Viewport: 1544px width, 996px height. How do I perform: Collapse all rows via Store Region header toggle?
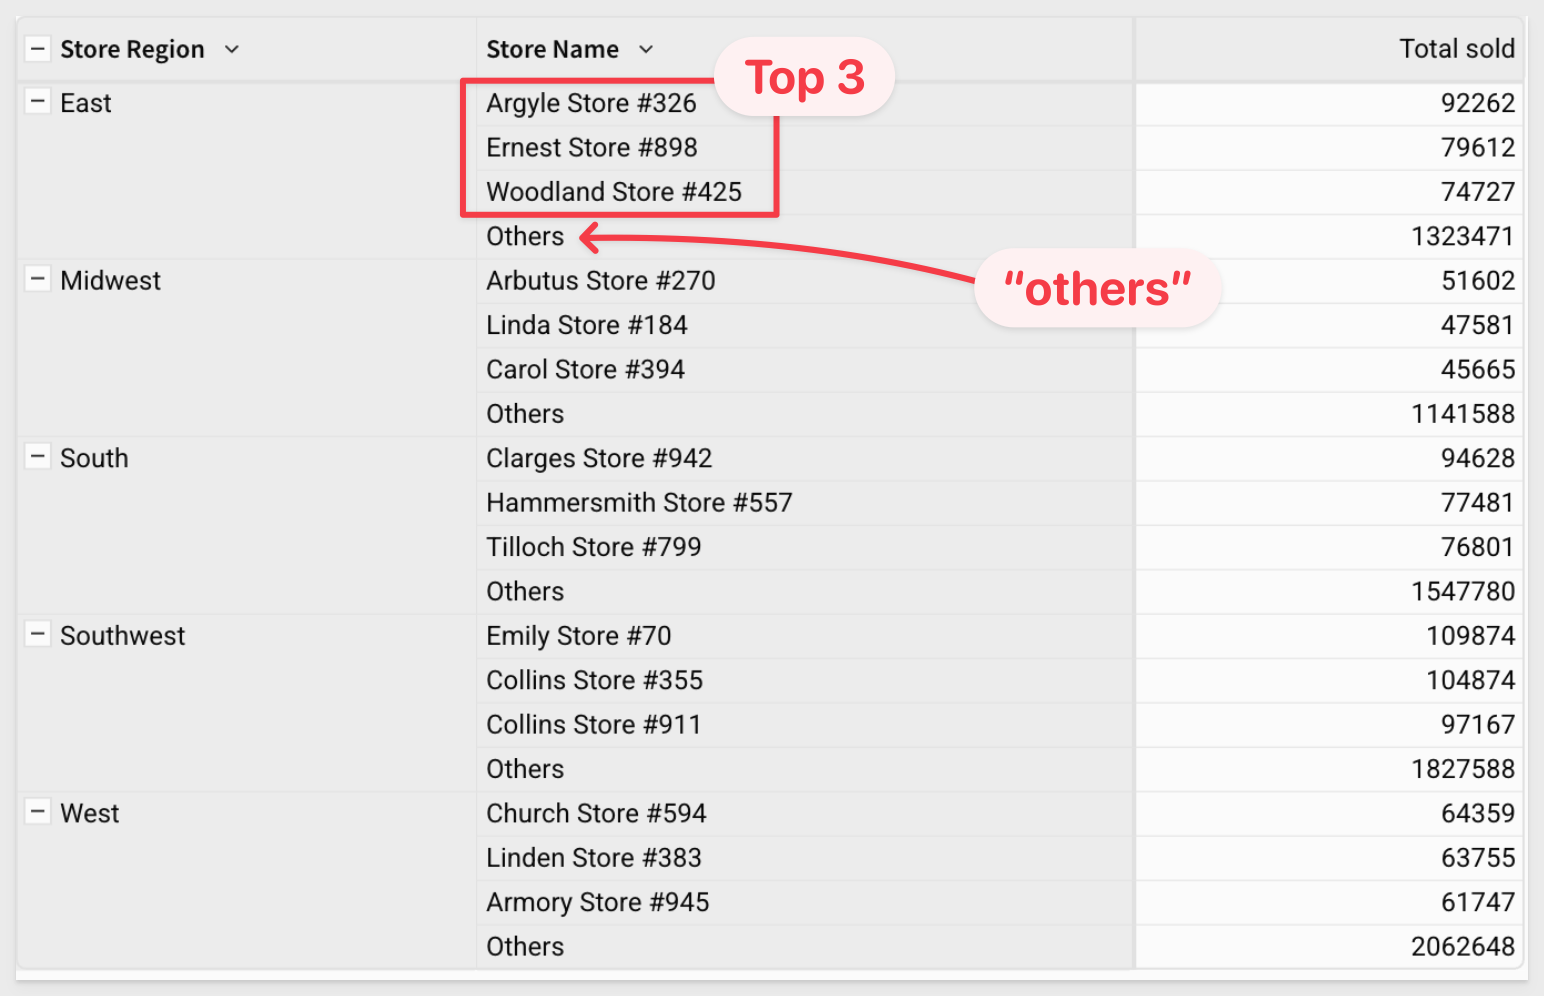click(x=37, y=49)
